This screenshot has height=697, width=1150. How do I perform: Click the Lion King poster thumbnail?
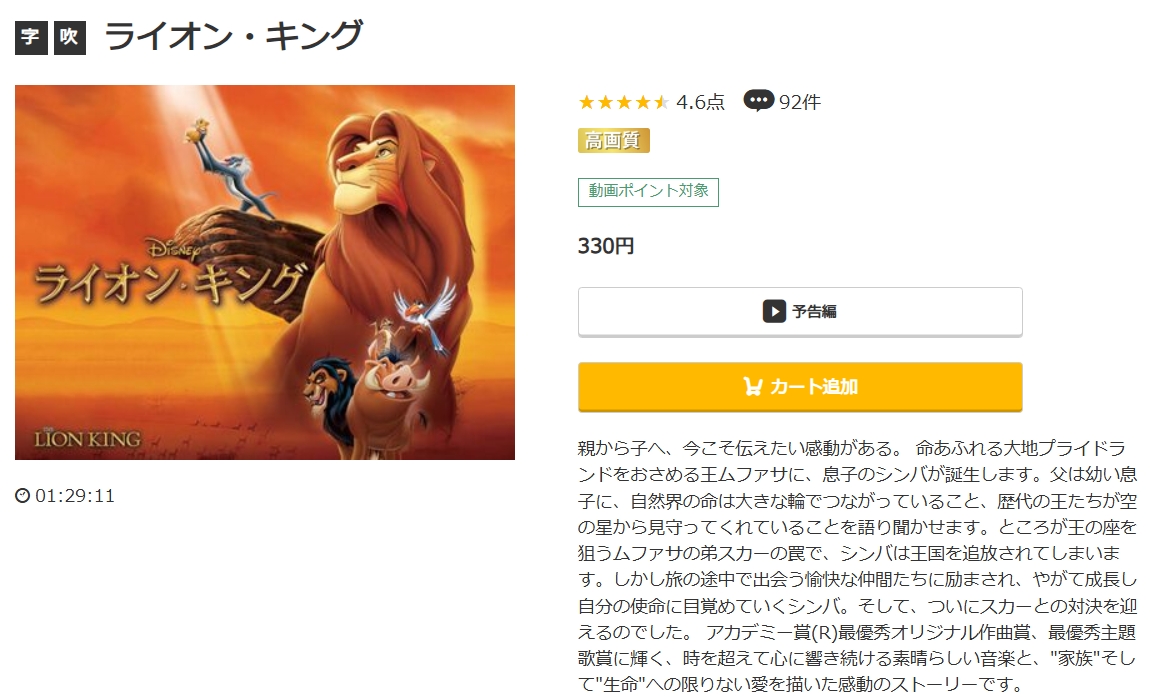pos(265,272)
